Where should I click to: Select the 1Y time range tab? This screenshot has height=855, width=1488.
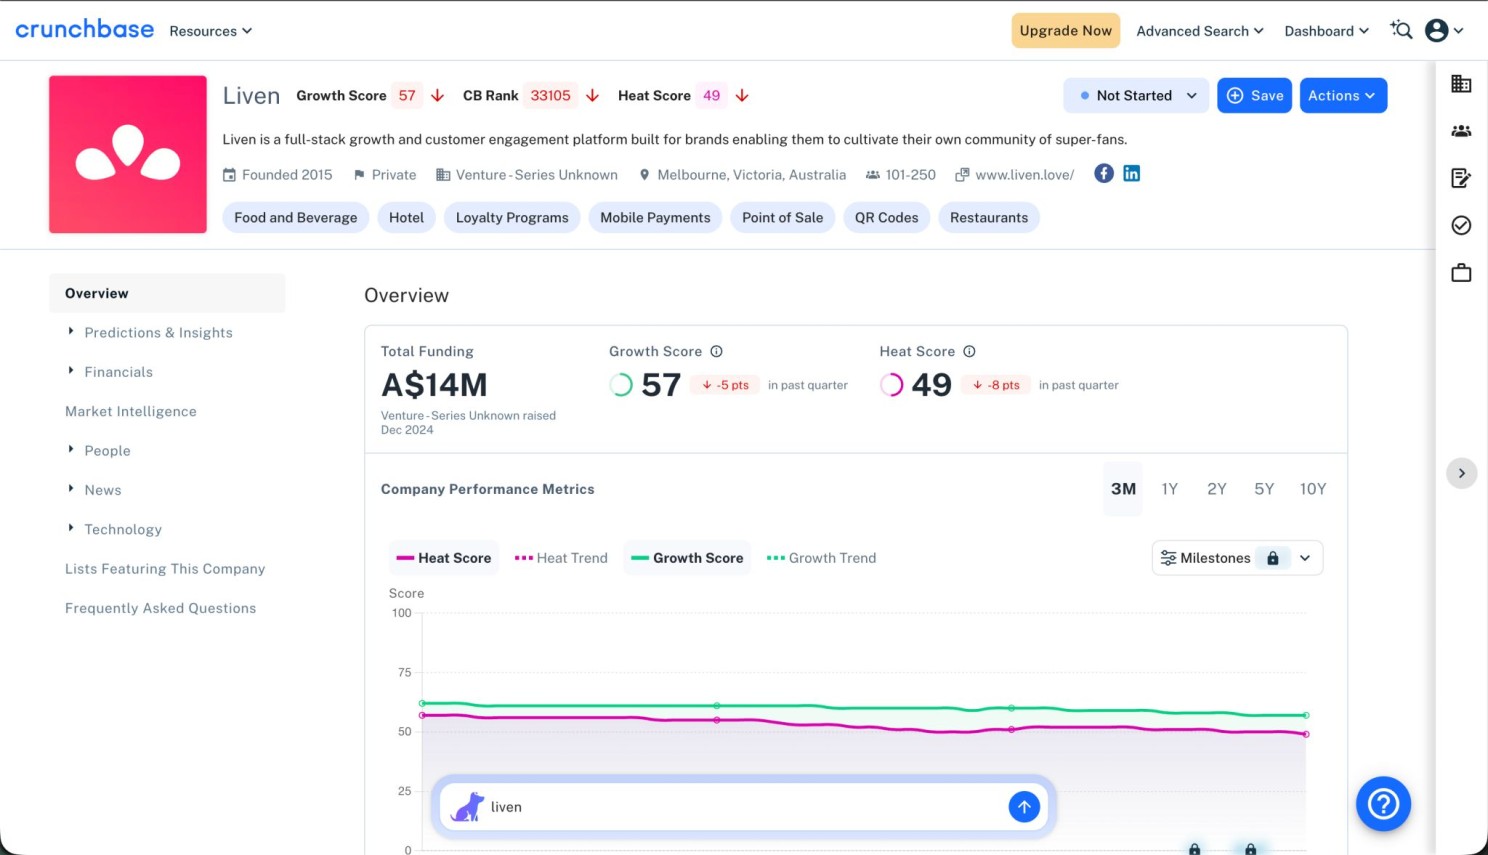(1170, 489)
